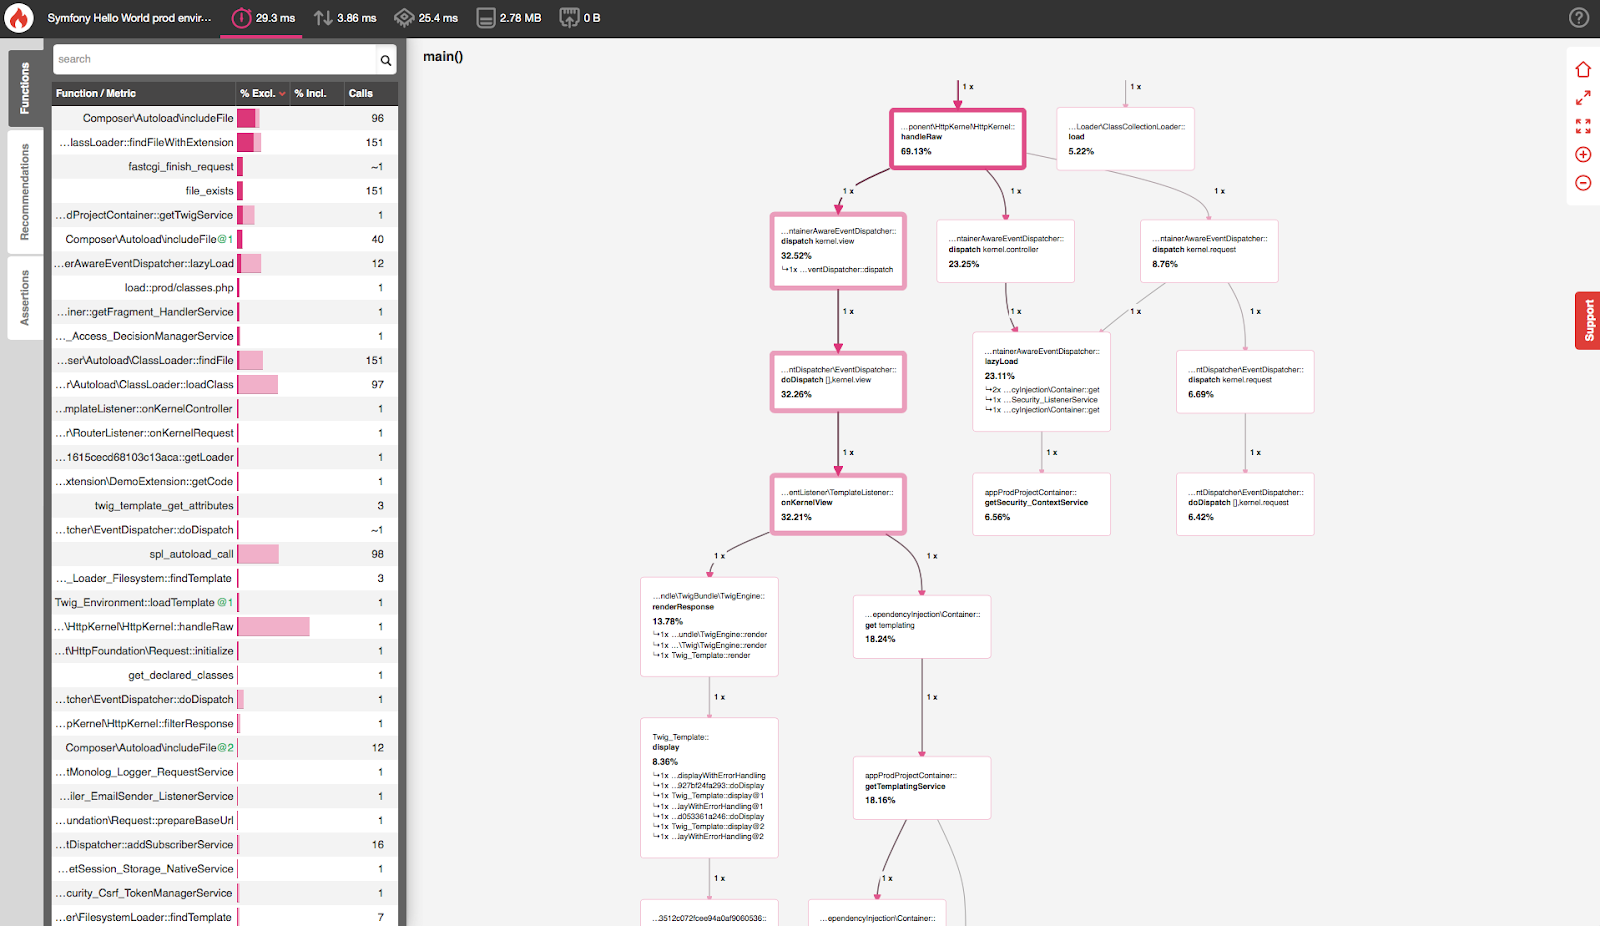Select the ClassLoader::loadClass row

coord(225,385)
